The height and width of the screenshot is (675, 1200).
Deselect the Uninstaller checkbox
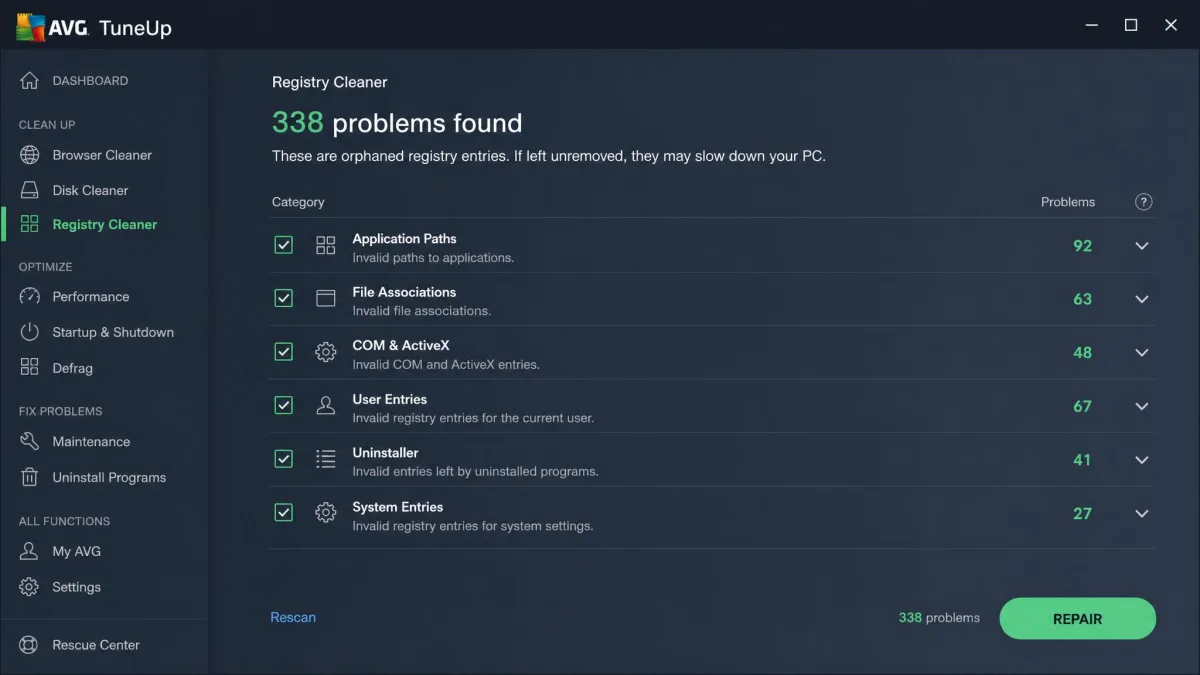284,459
